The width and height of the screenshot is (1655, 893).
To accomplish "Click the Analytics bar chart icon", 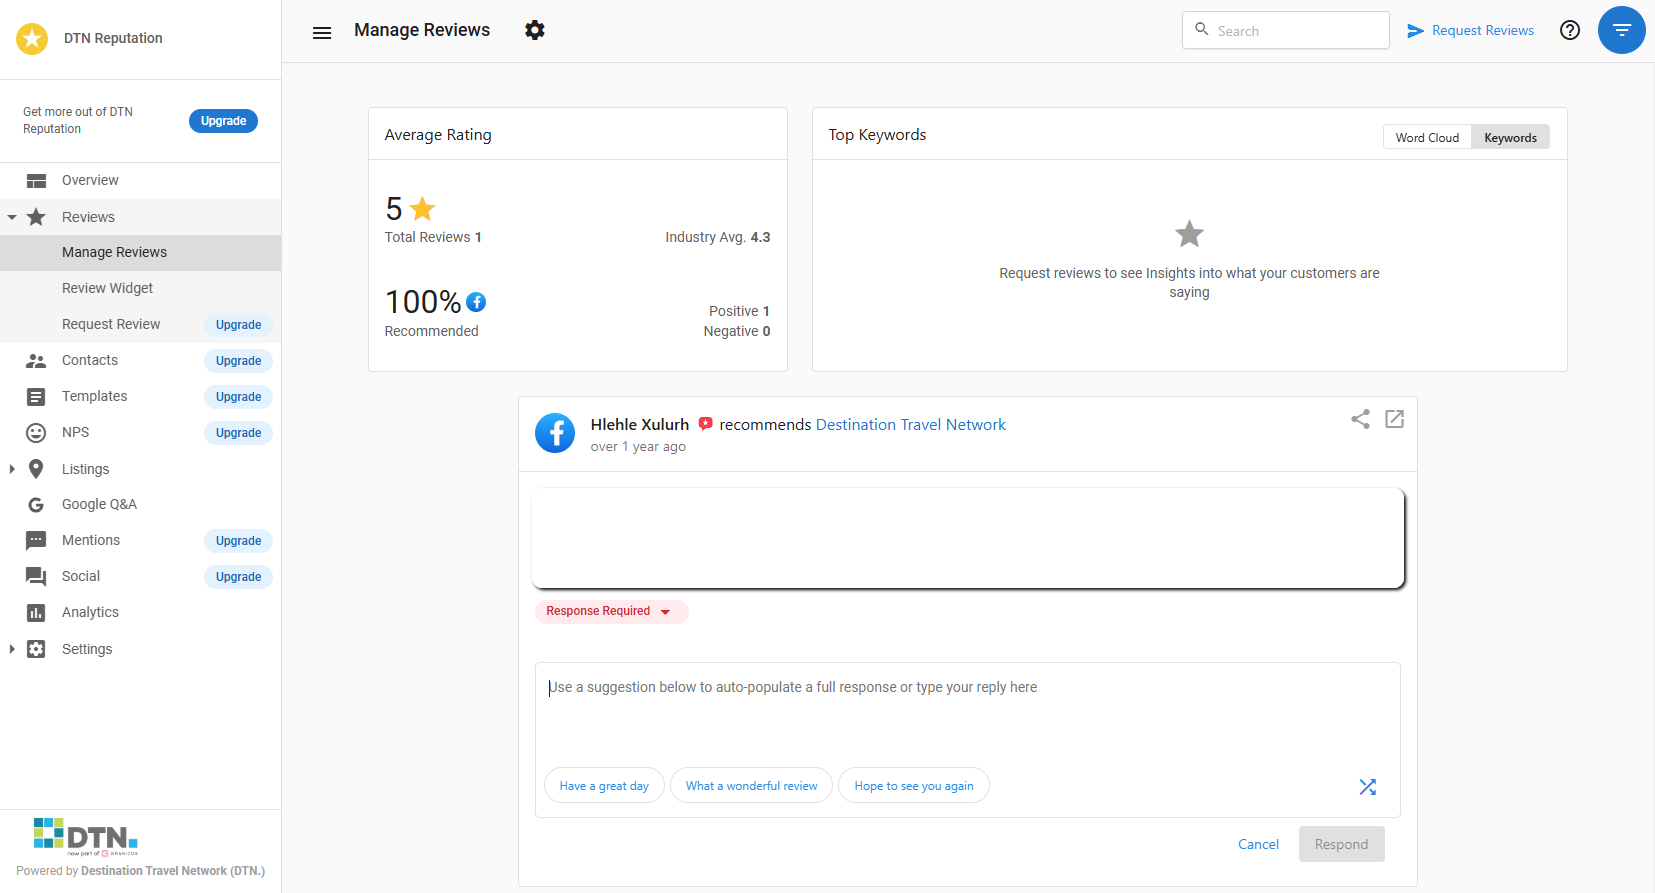I will coord(36,613).
